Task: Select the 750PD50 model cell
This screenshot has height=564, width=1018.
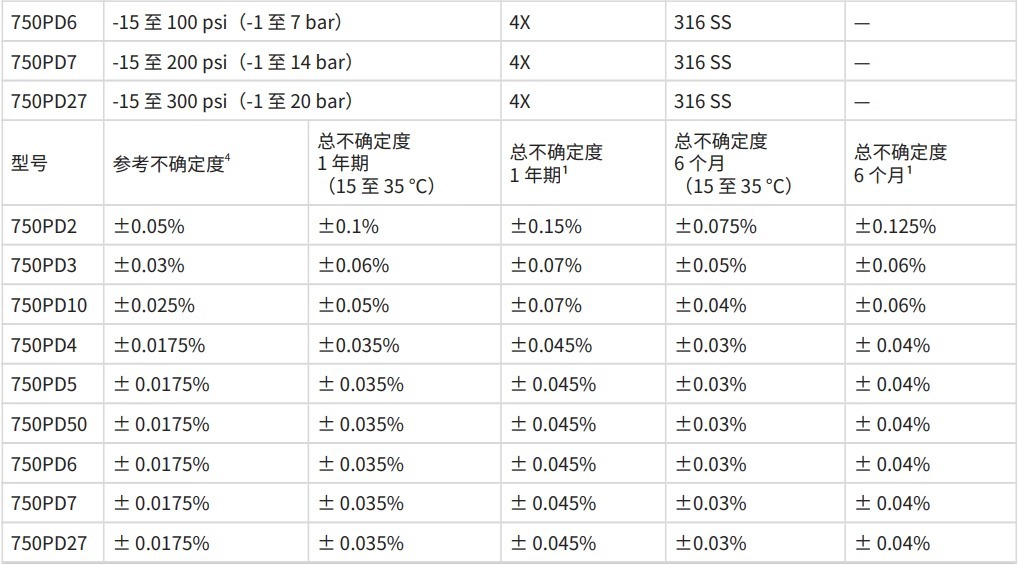Action: click(48, 424)
